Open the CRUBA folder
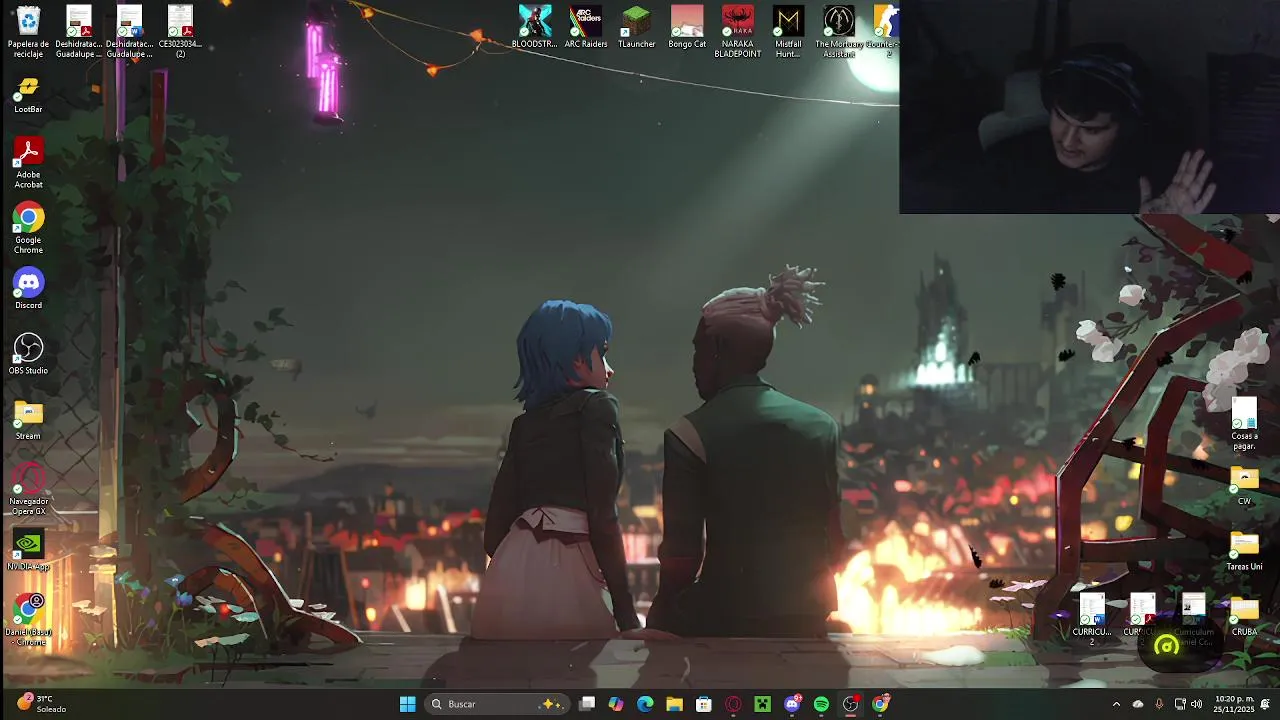Viewport: 1280px width, 720px height. tap(1244, 616)
